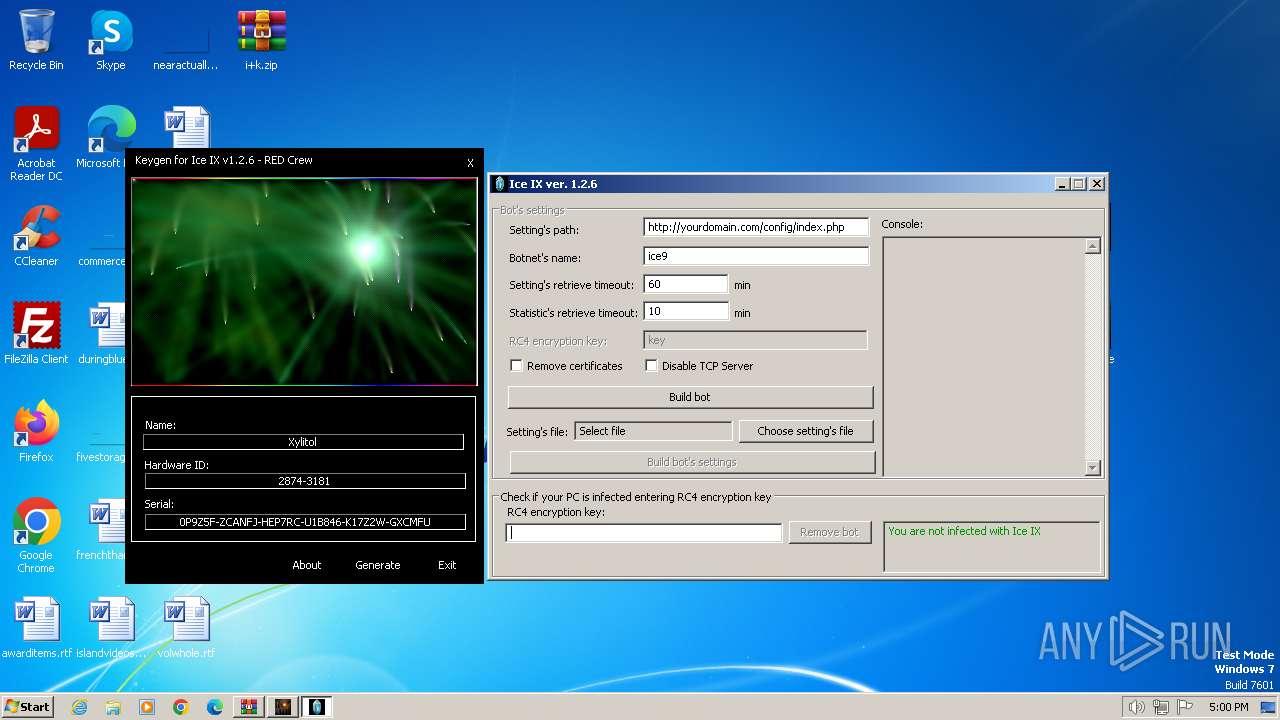1280x720 pixels.
Task: Click the Build bot's settings button
Action: pos(692,462)
